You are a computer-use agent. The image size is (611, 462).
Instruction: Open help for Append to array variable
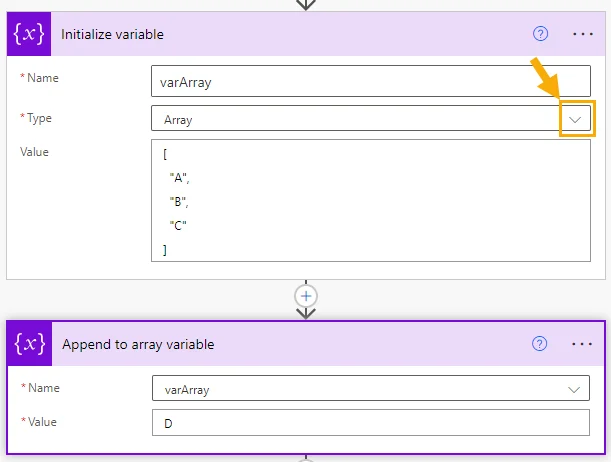[541, 344]
